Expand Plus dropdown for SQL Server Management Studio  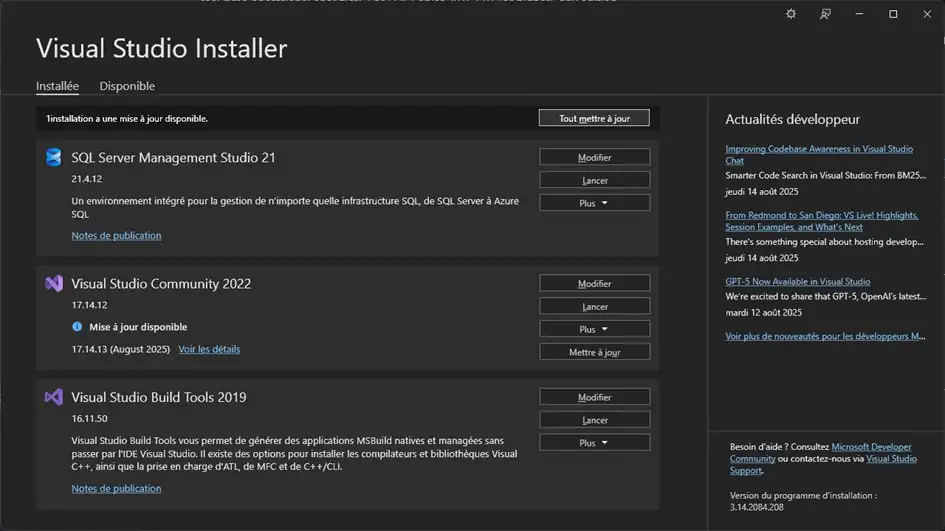[x=595, y=203]
